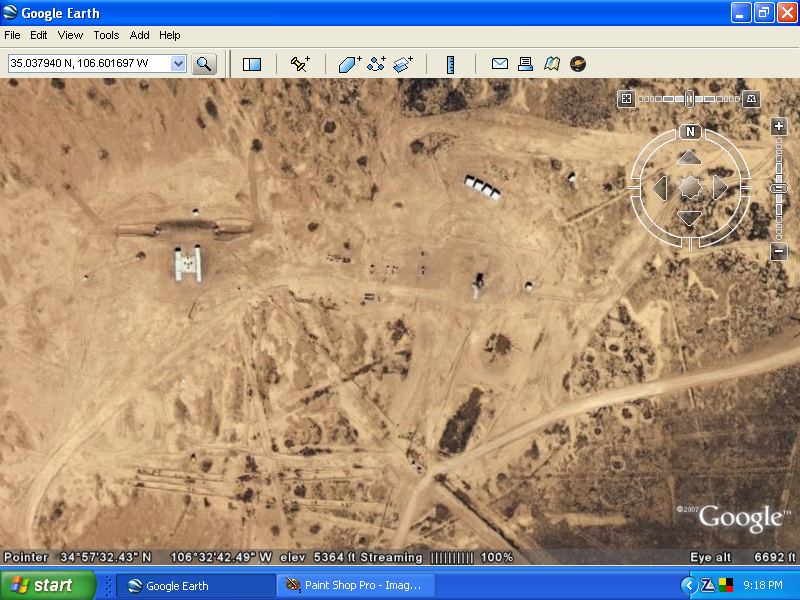This screenshot has height=600, width=800.
Task: Pan up with navigation arrow
Action: (x=689, y=158)
